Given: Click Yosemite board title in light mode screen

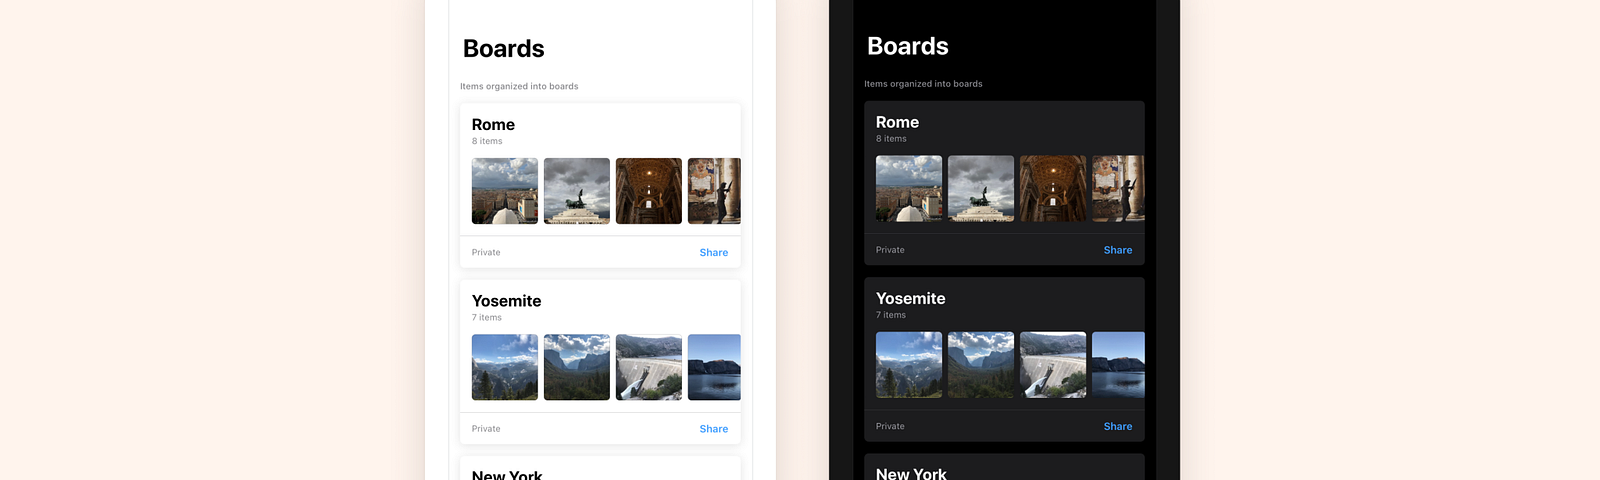Looking at the screenshot, I should [x=506, y=301].
